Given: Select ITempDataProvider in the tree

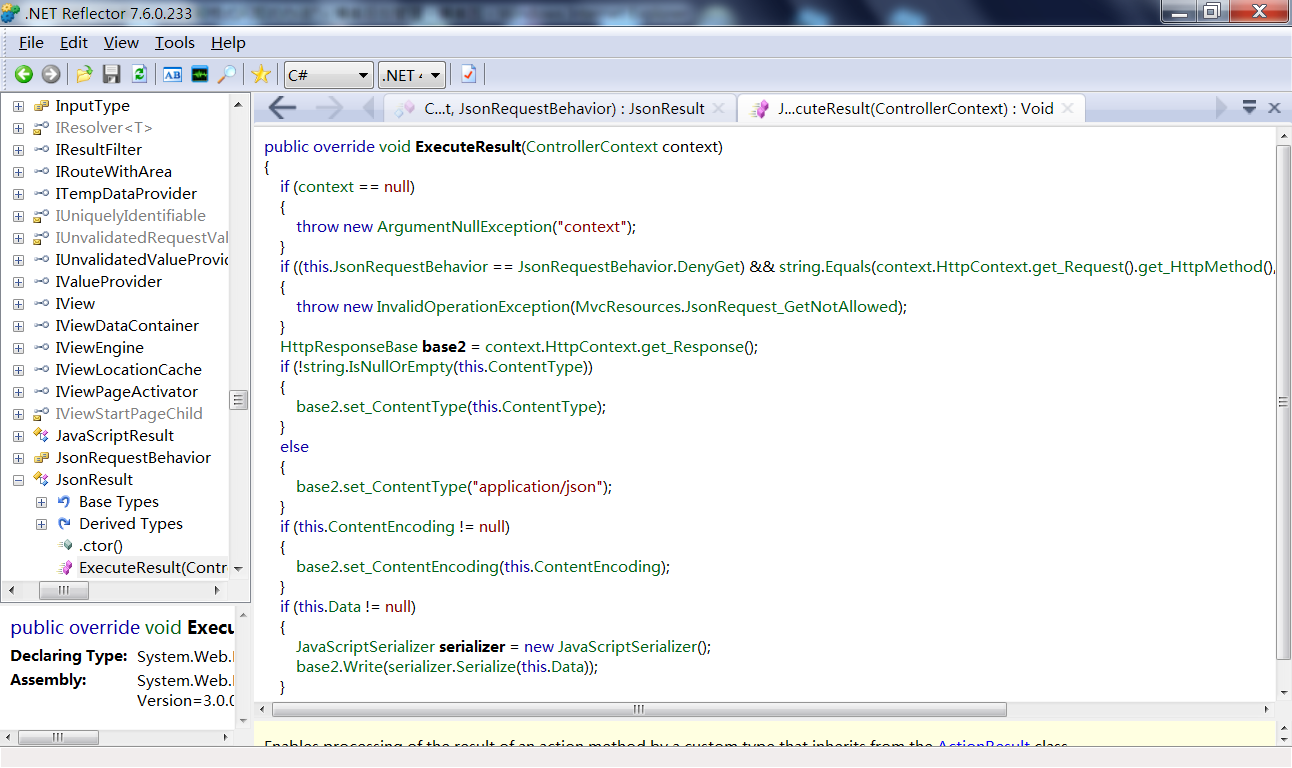Looking at the screenshot, I should [126, 194].
